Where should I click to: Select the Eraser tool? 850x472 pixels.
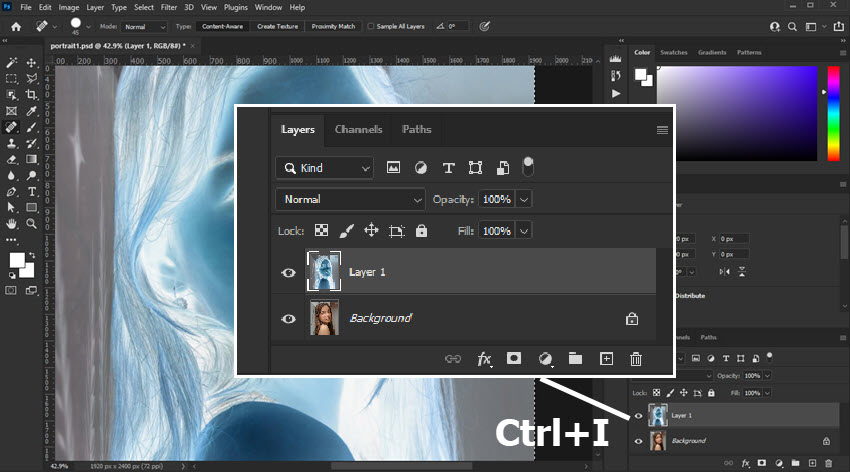[11, 159]
